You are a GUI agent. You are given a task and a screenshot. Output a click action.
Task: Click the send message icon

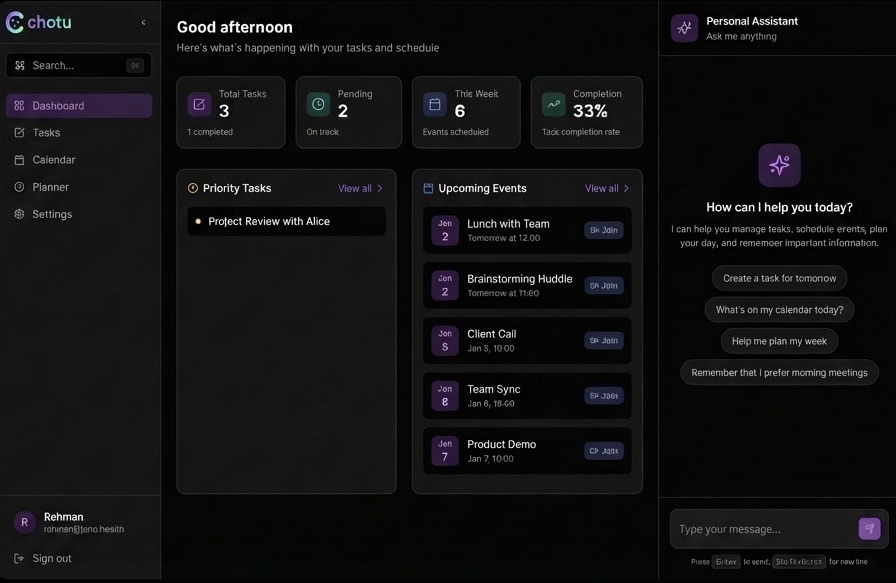[869, 528]
